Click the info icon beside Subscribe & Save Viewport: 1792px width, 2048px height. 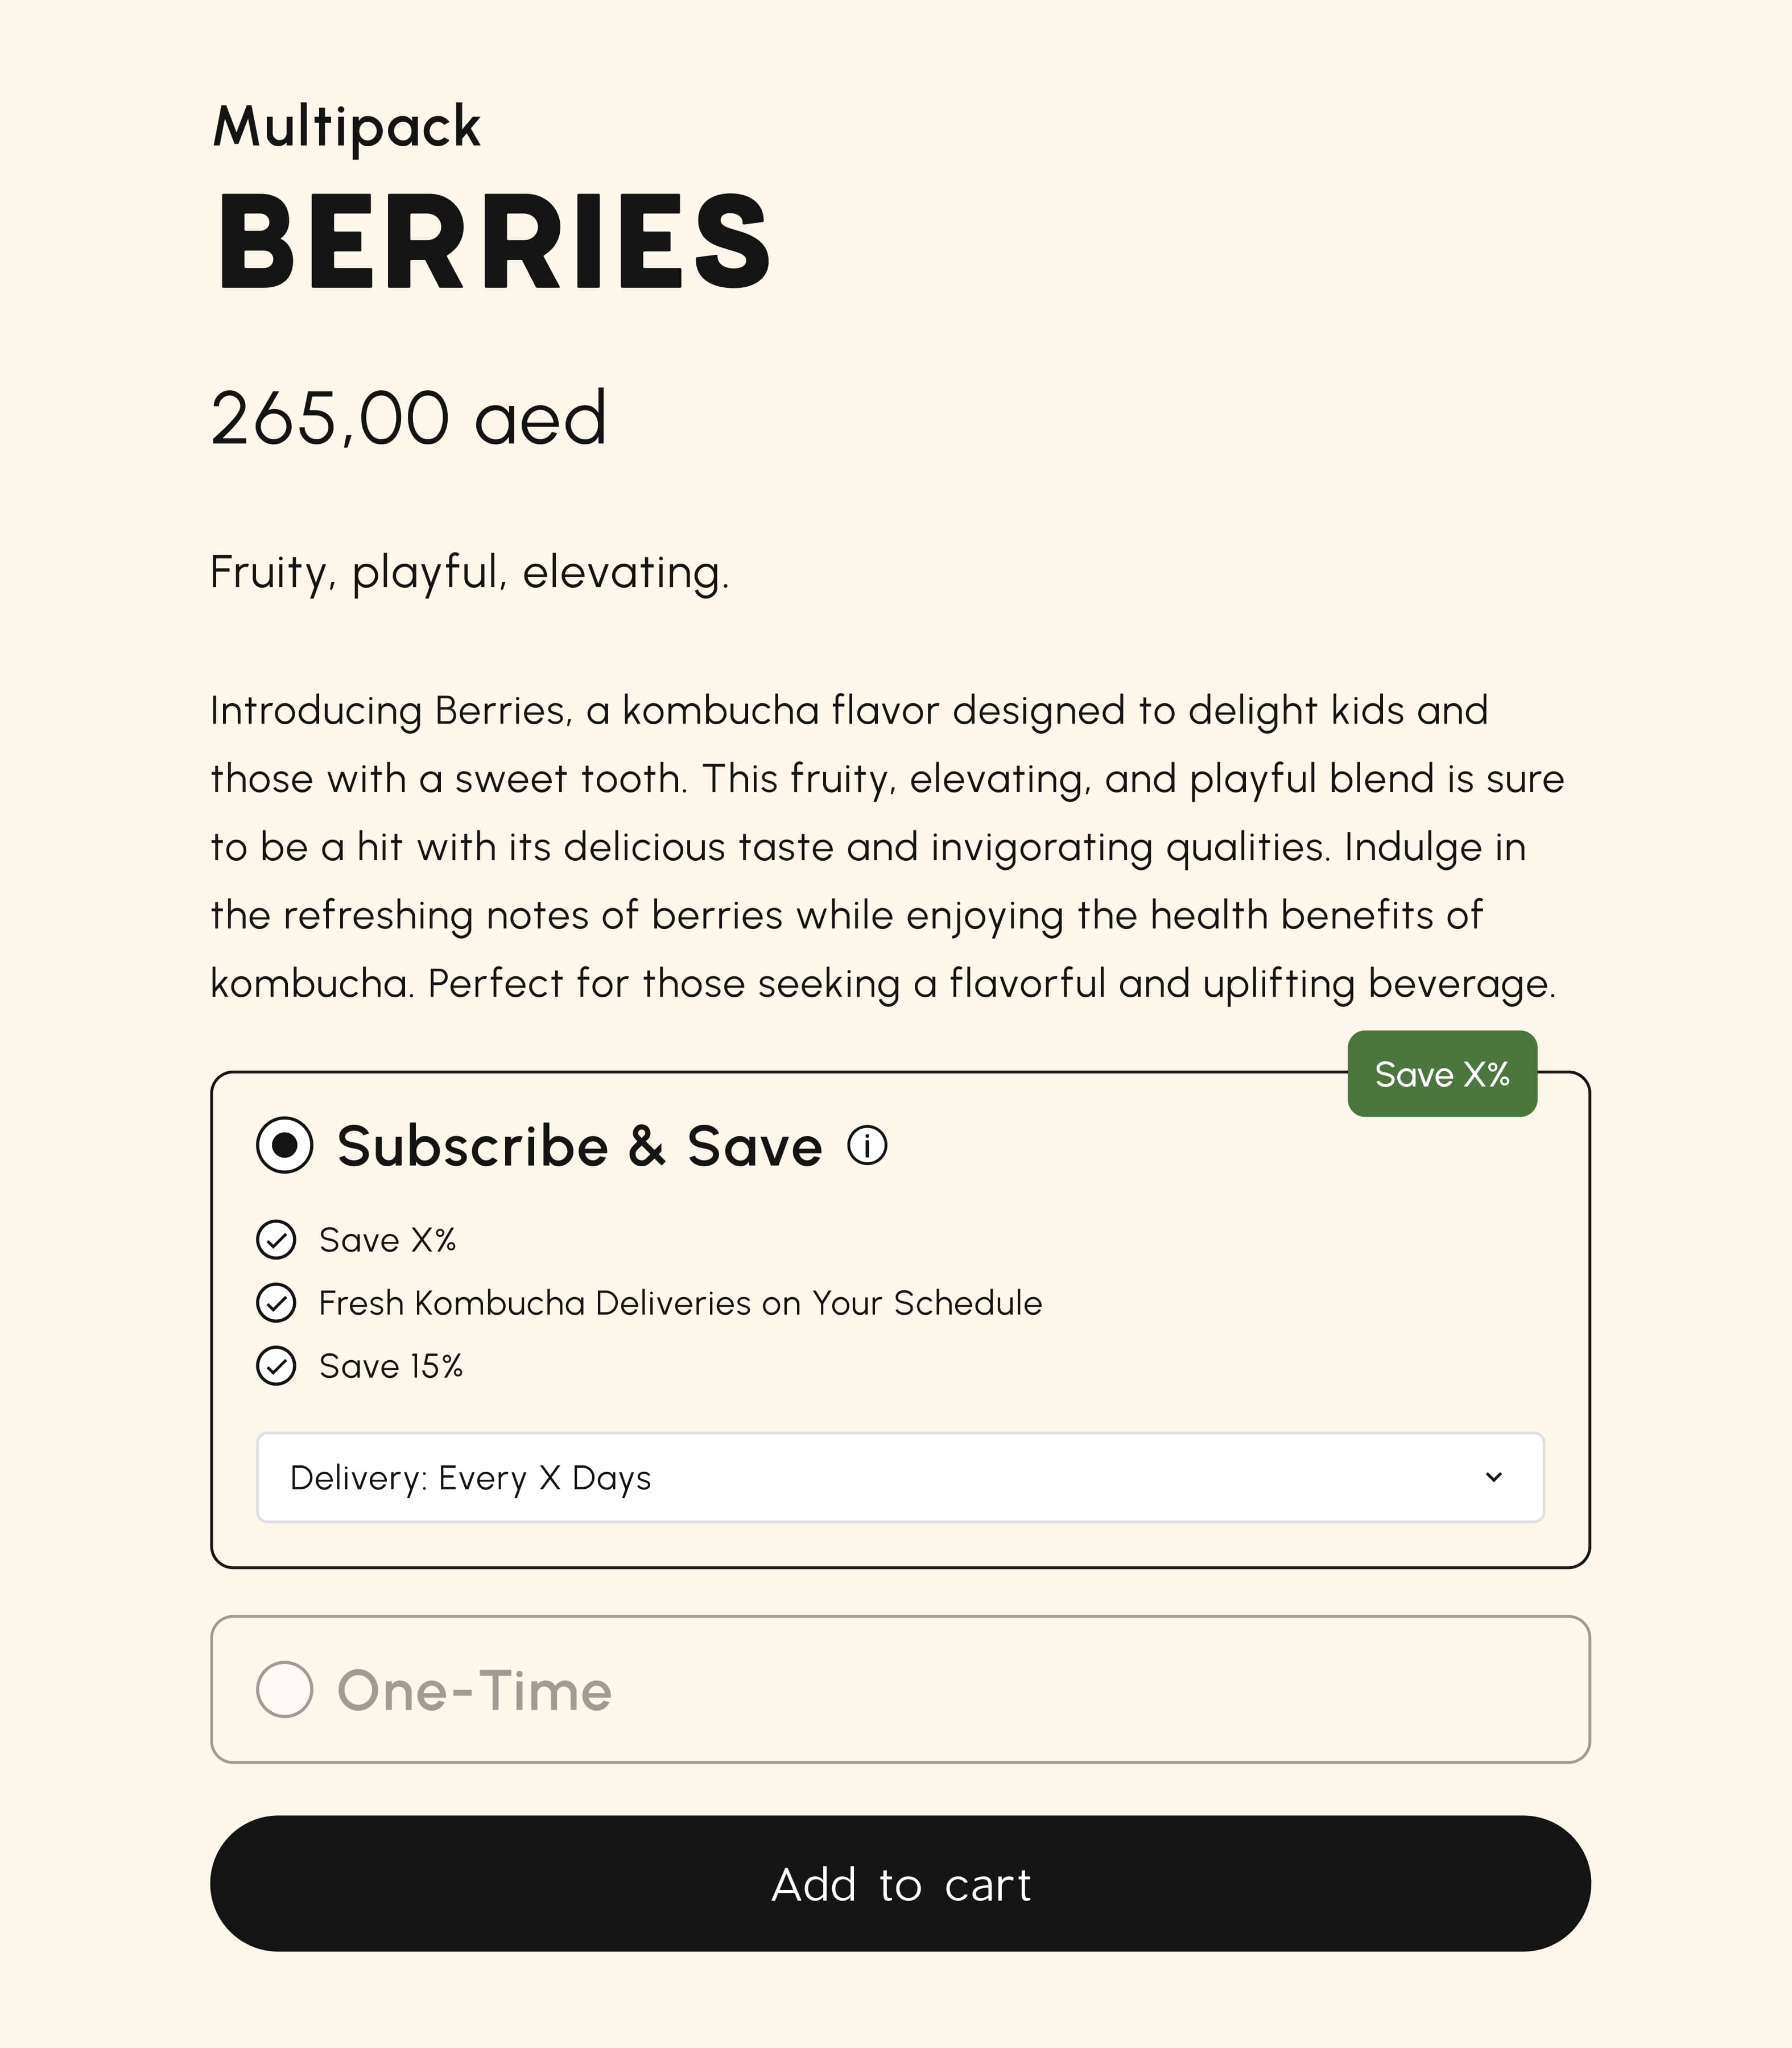[867, 1145]
